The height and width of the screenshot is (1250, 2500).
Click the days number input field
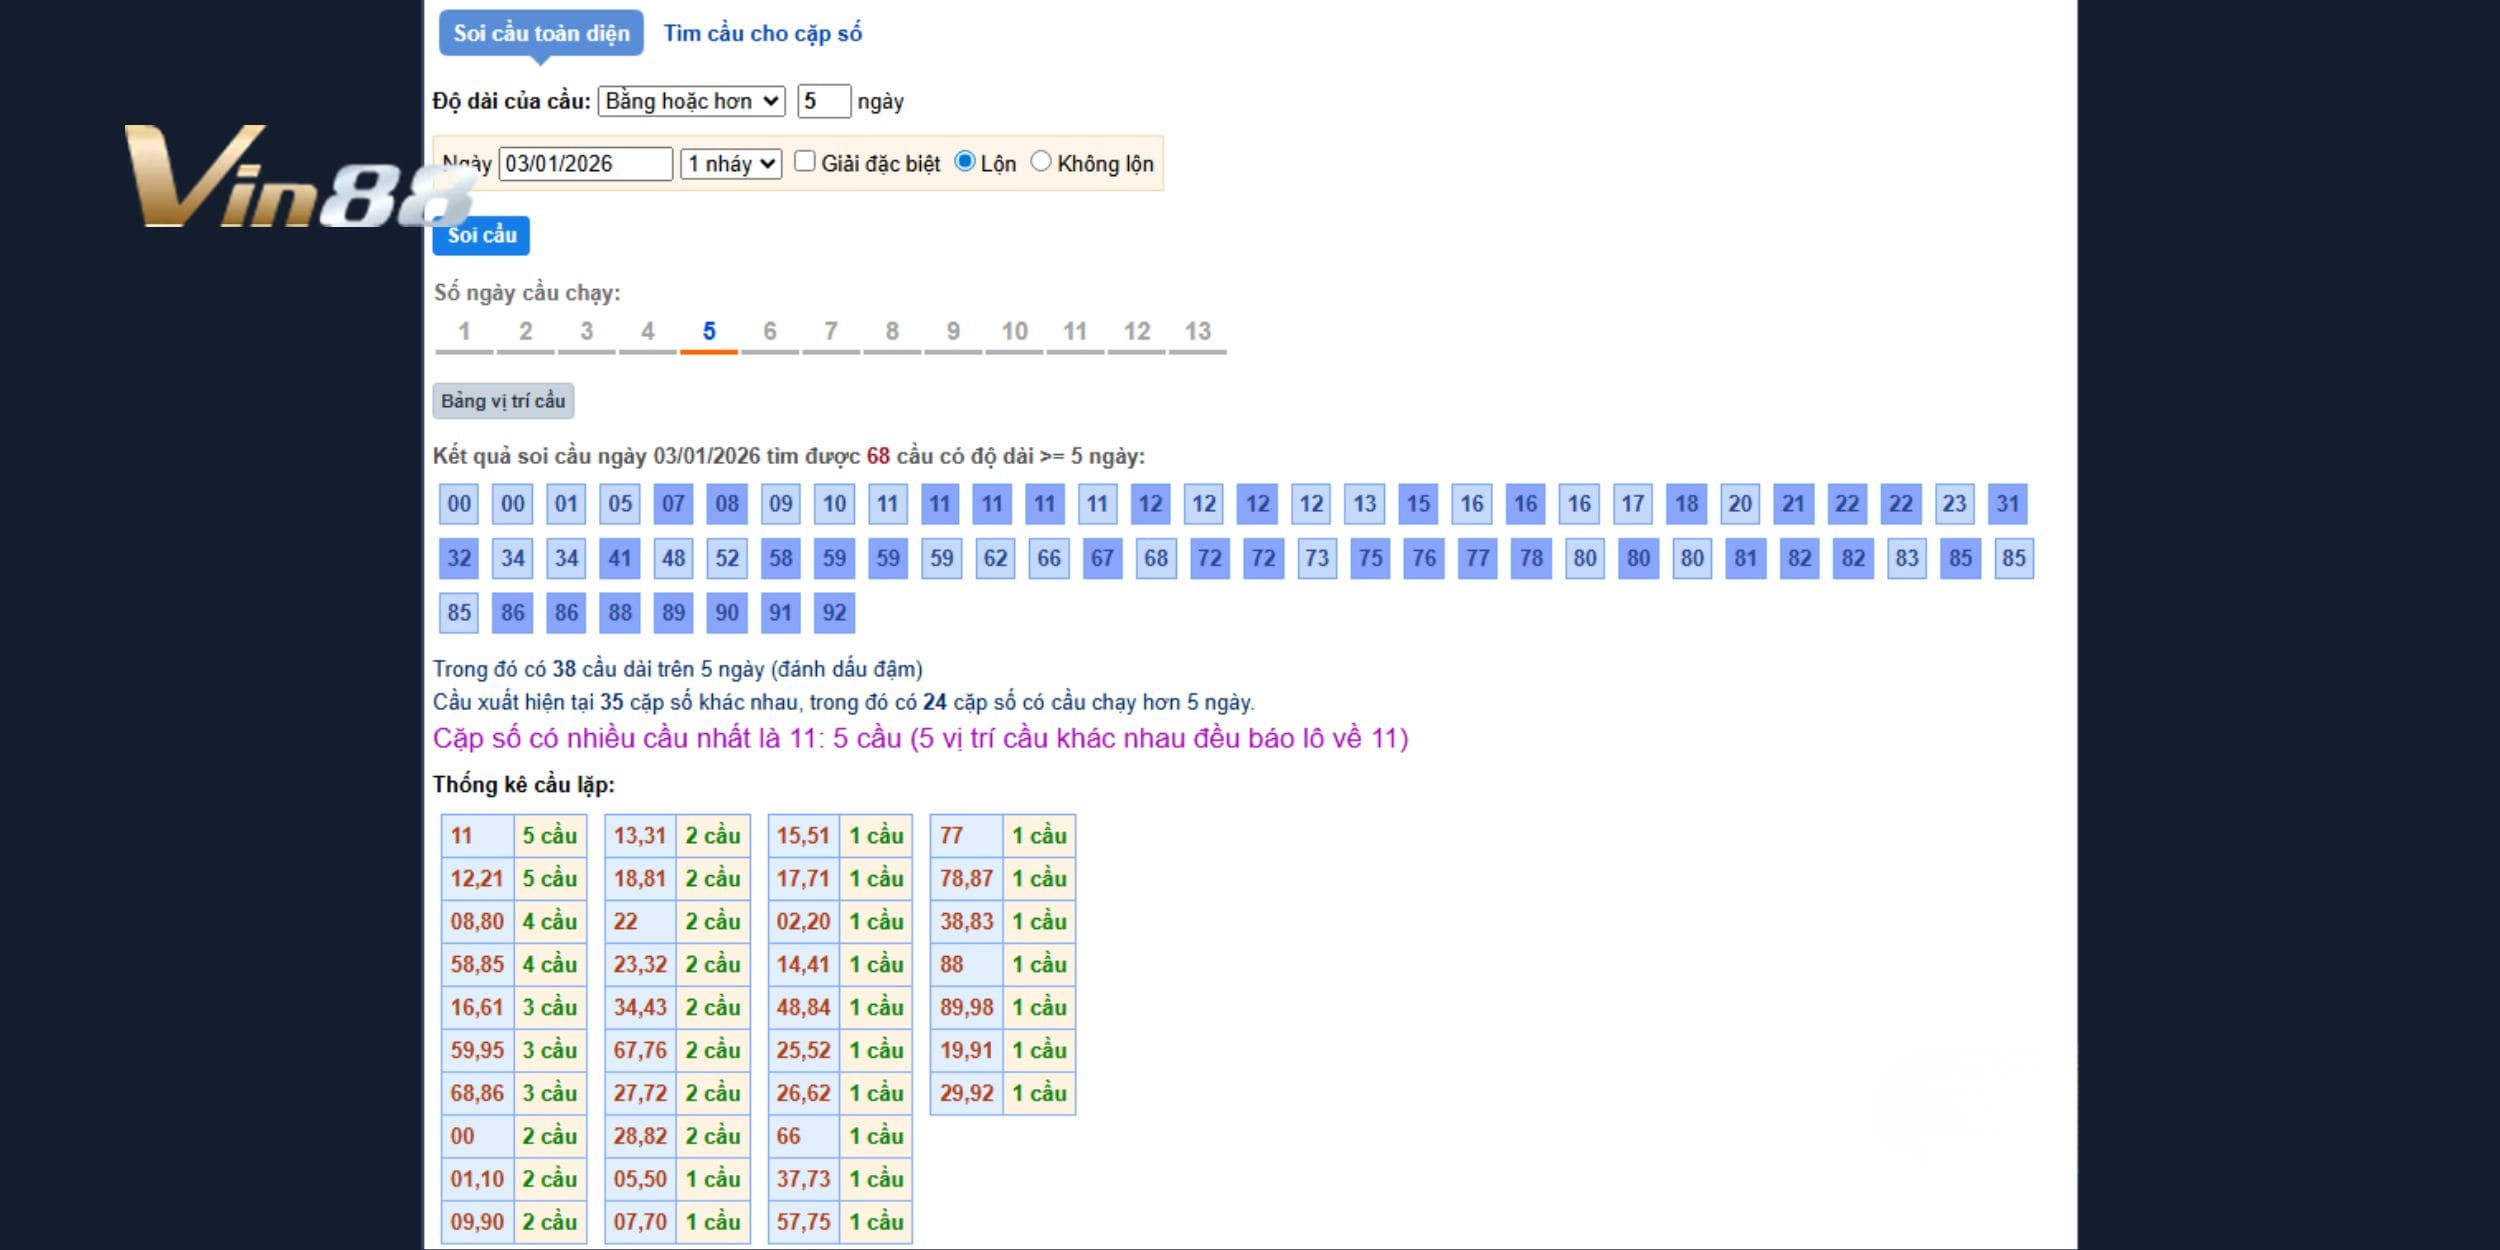click(823, 101)
